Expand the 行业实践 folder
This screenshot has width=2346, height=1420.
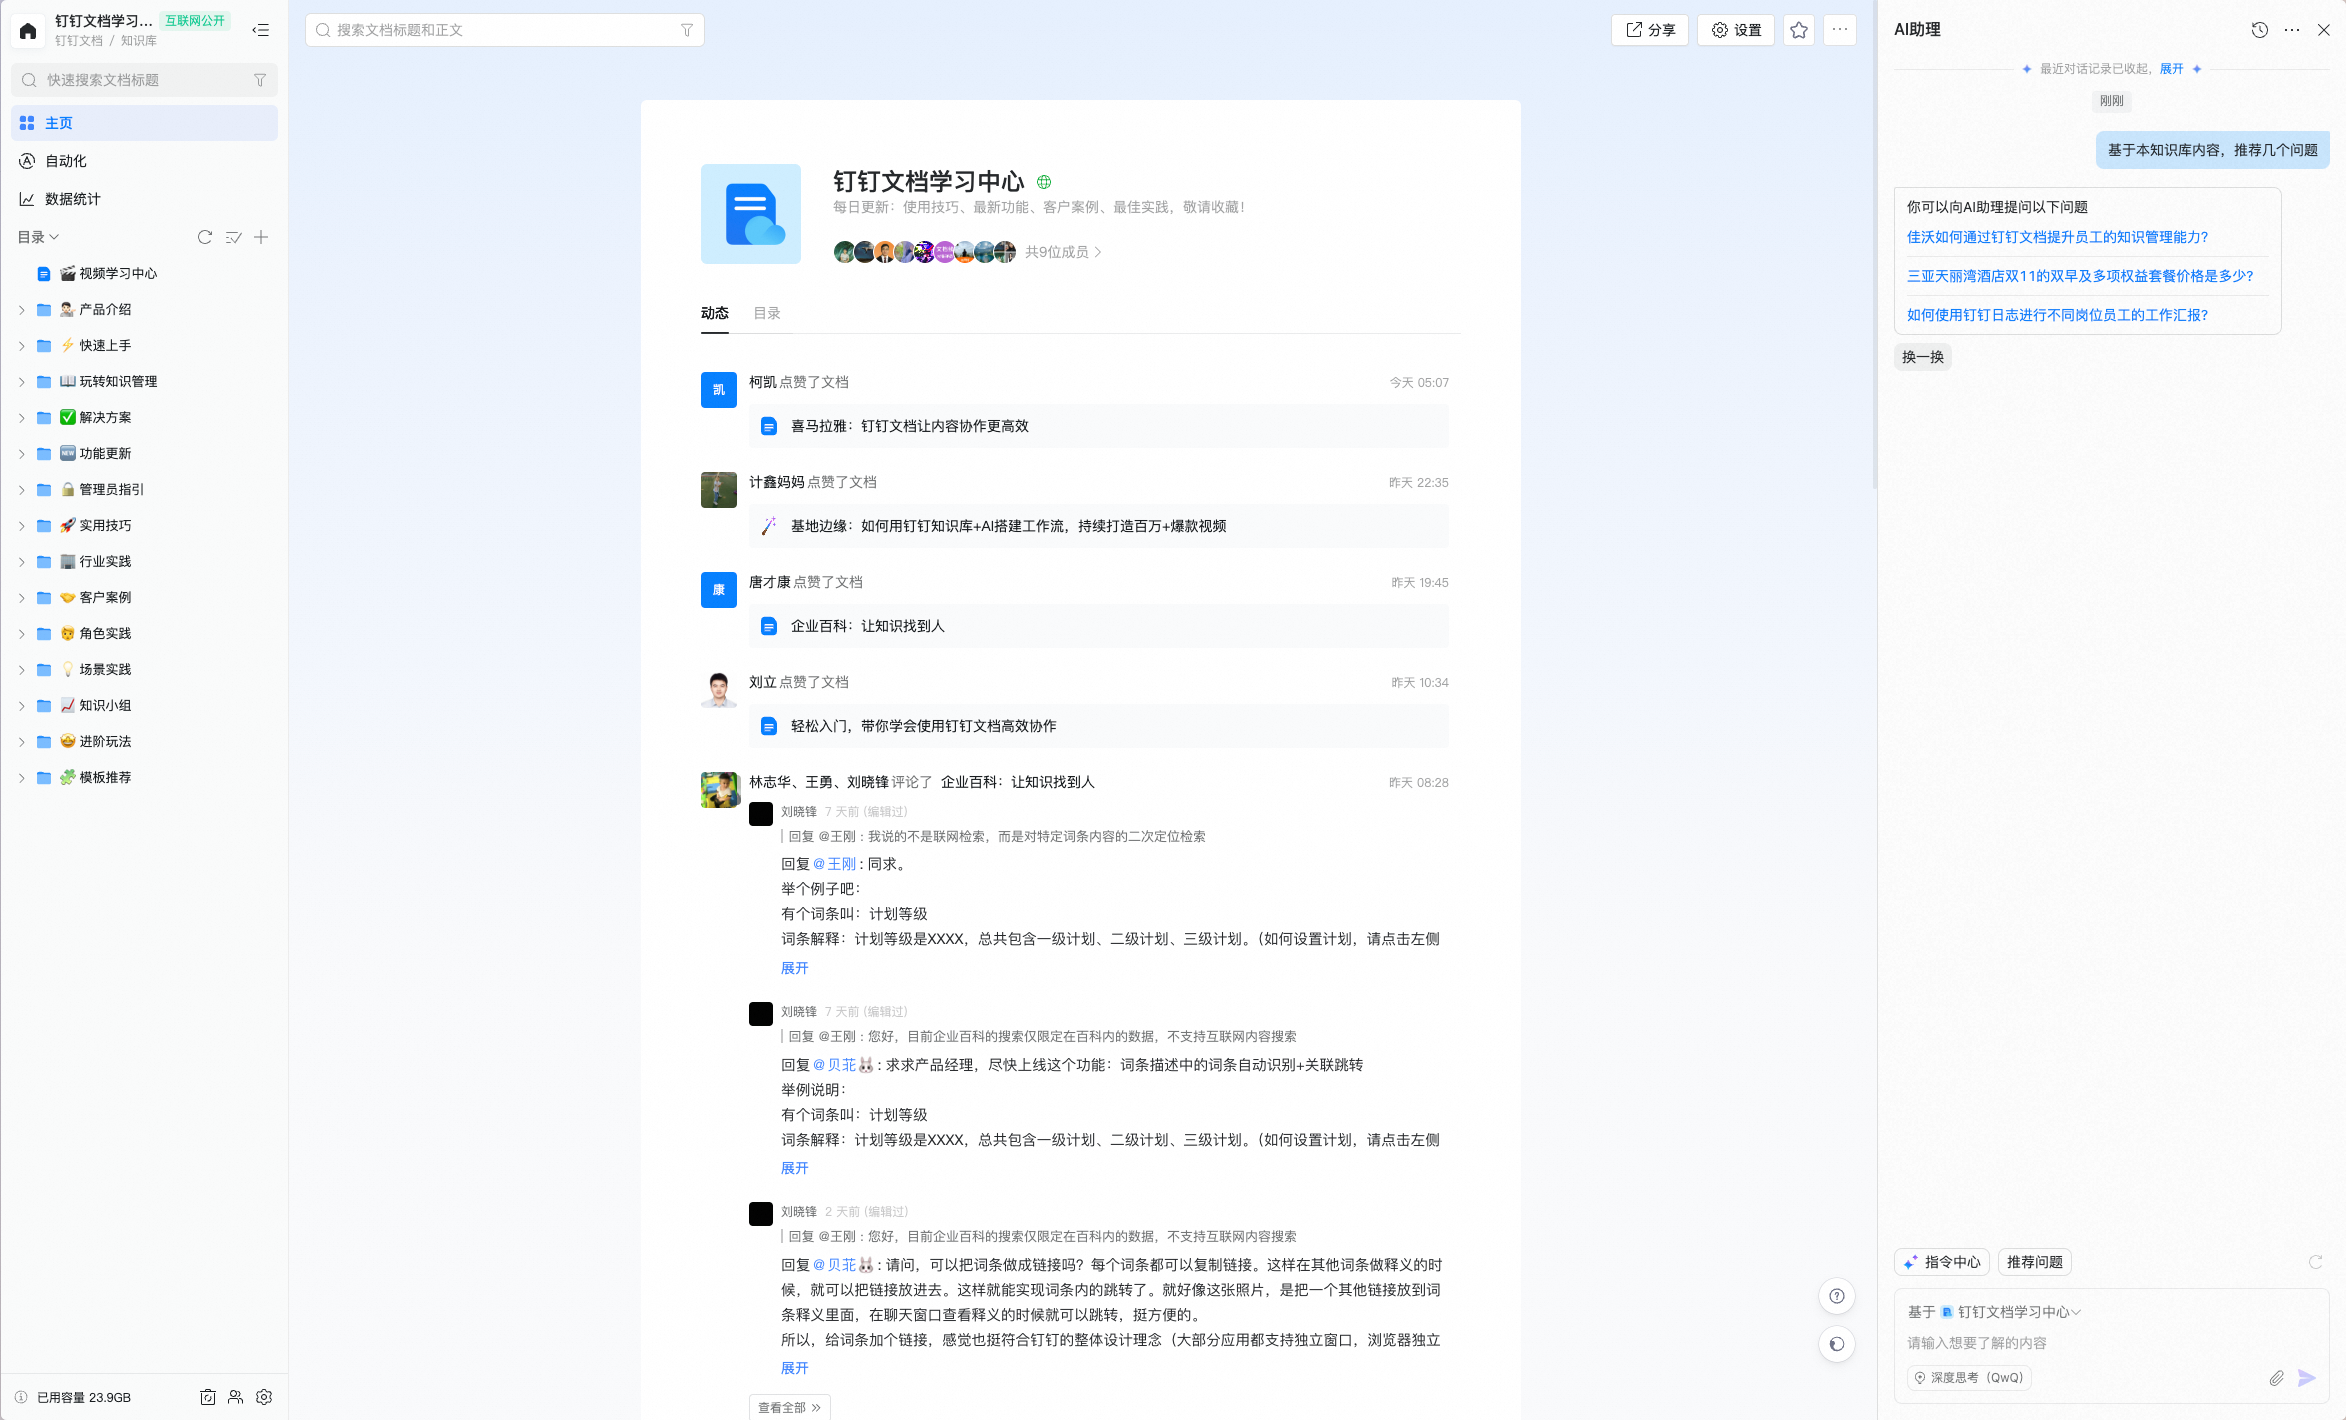point(22,562)
